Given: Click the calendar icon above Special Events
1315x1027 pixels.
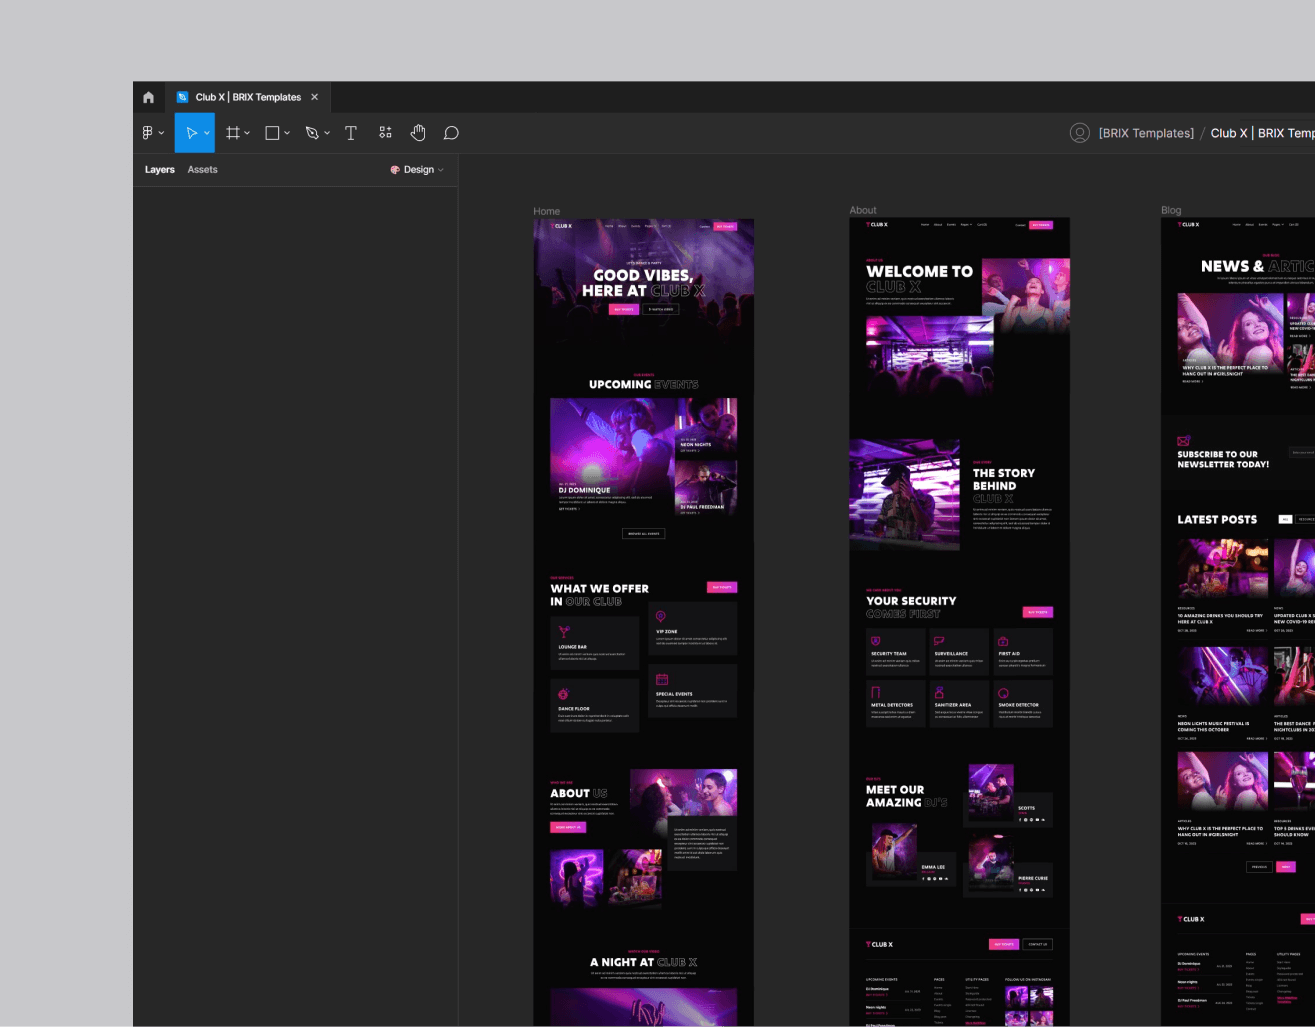Looking at the screenshot, I should (661, 679).
